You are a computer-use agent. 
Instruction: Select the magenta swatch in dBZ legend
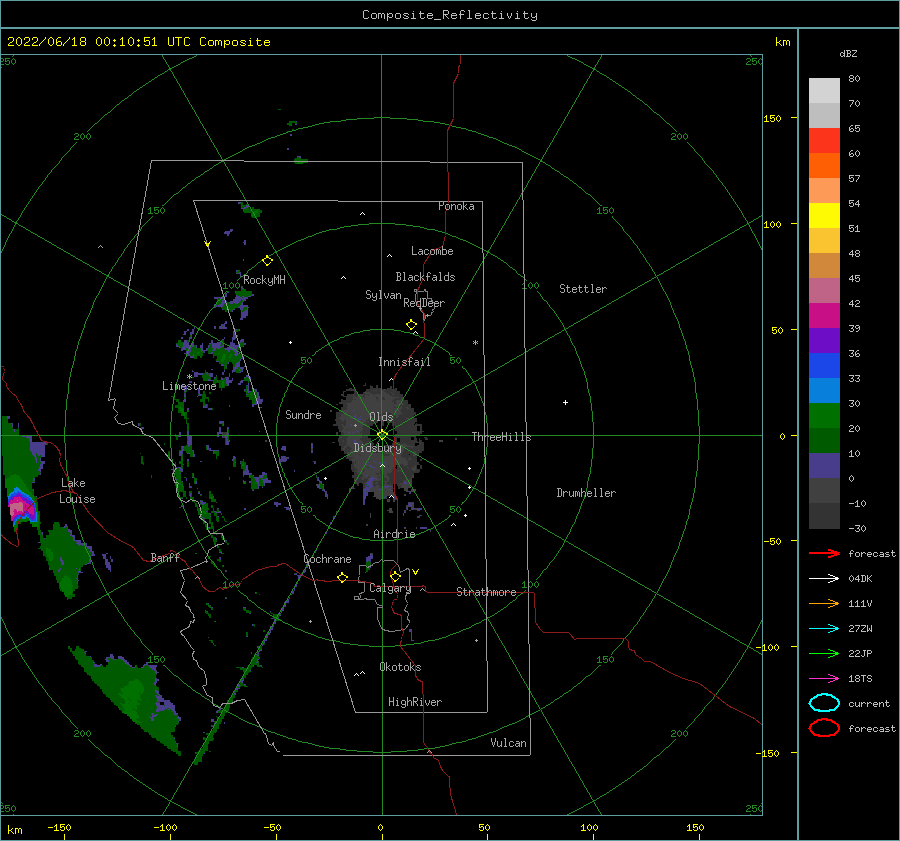pyautogui.click(x=824, y=315)
